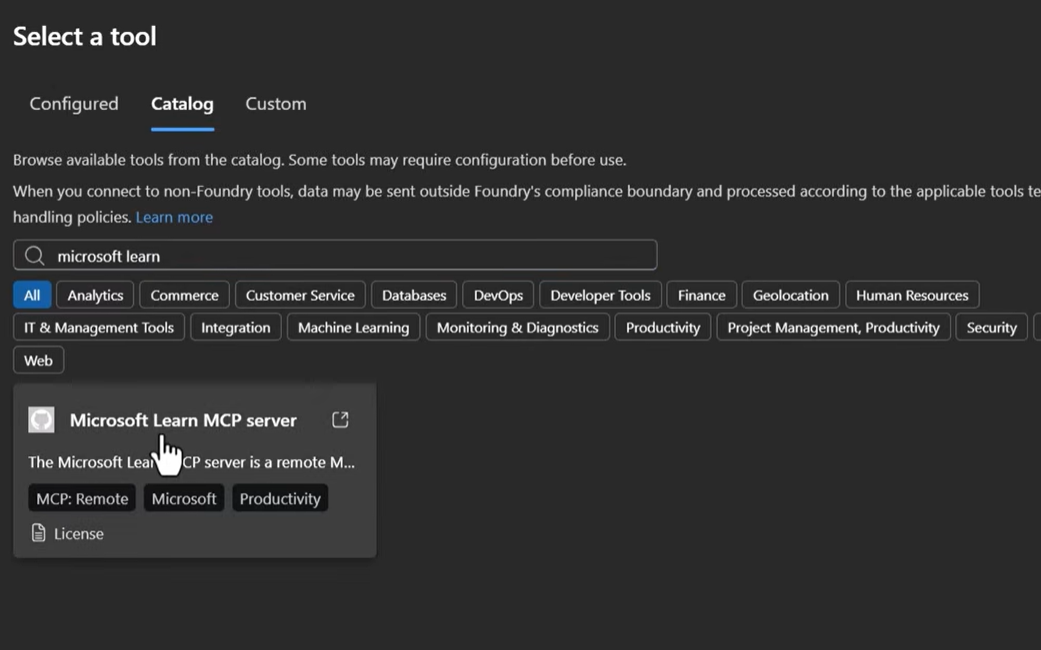Click the MCP: Remote tag
Screen dimensions: 1041x650
[x=82, y=499]
